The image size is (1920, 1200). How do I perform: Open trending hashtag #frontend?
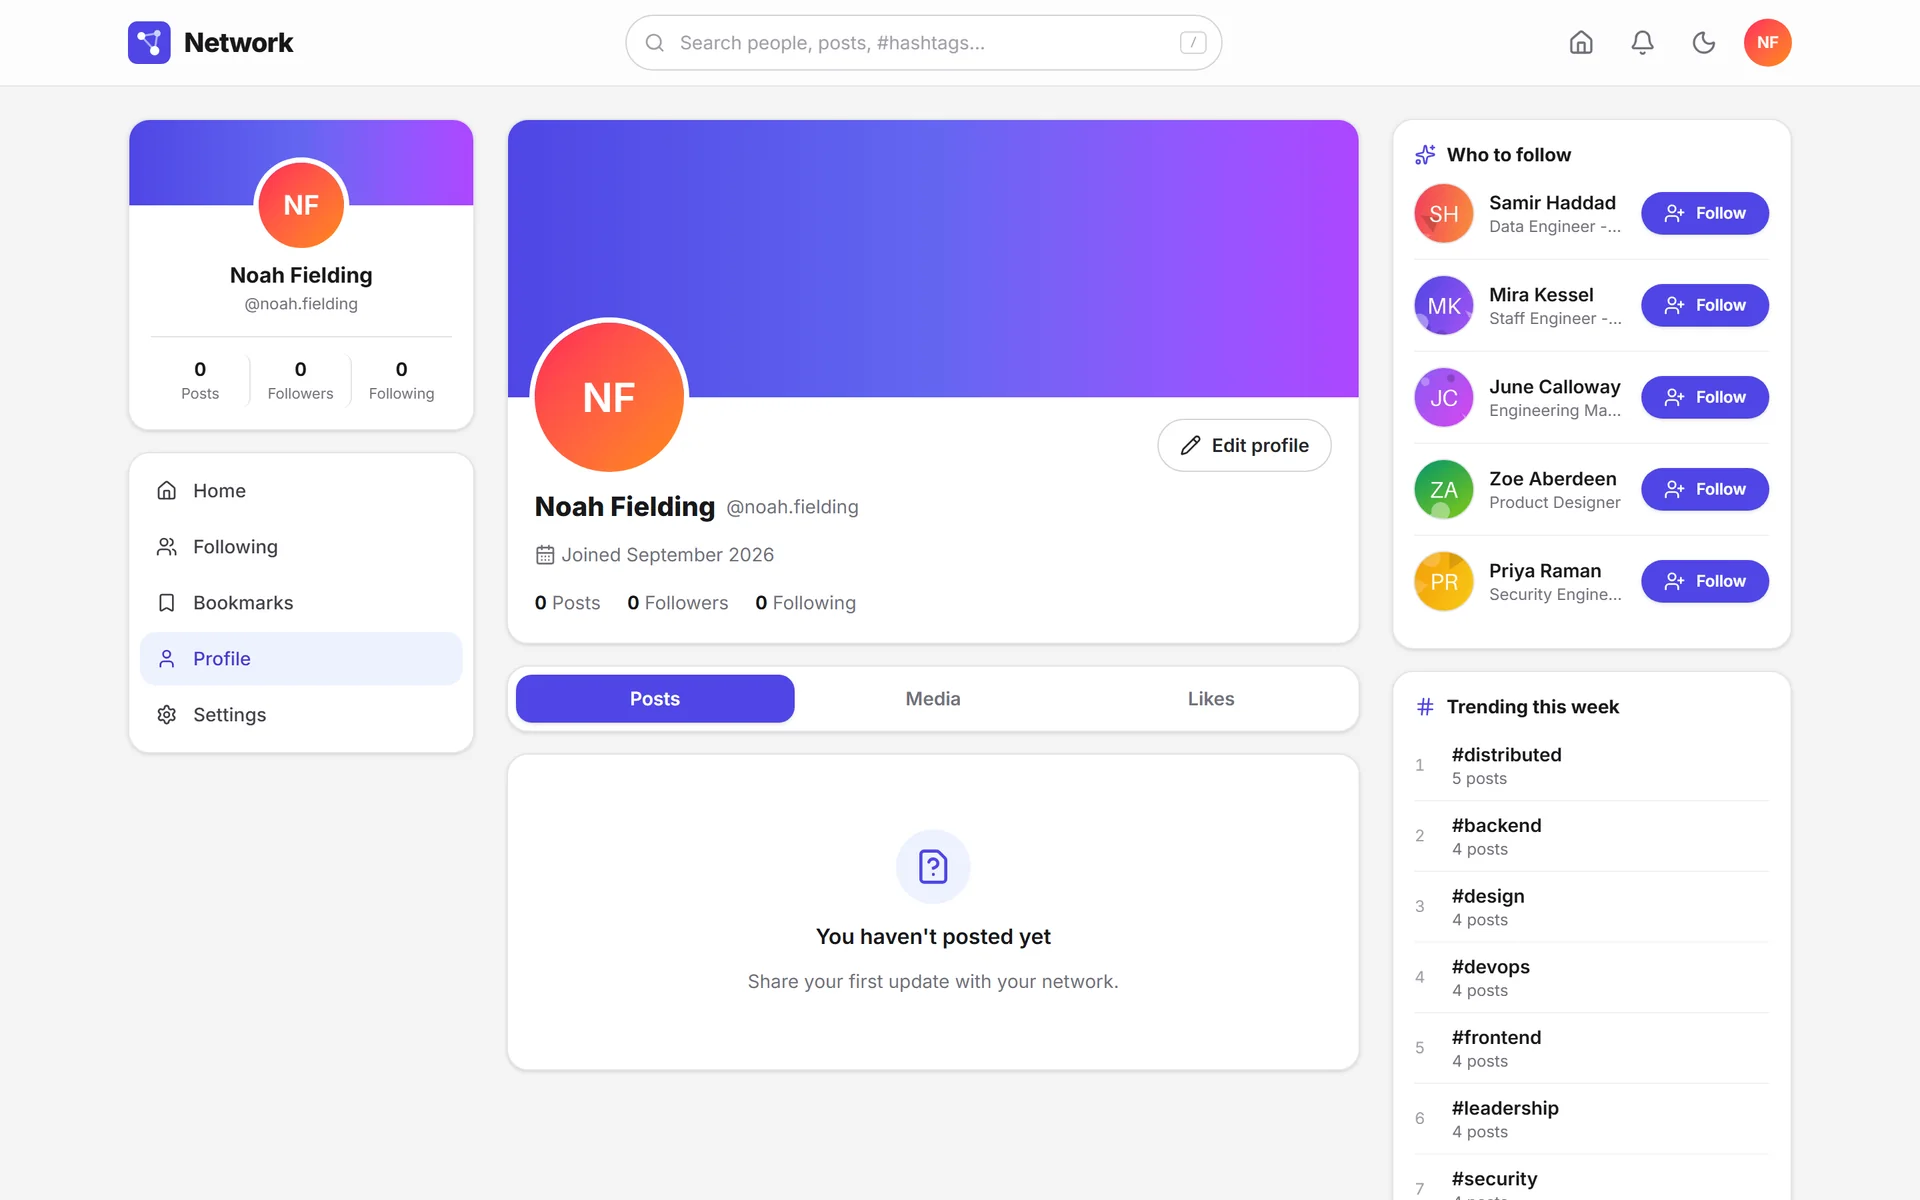tap(1496, 1038)
